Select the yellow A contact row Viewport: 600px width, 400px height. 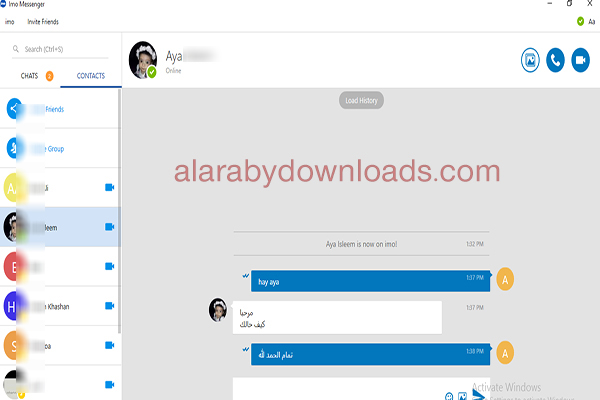point(59,188)
